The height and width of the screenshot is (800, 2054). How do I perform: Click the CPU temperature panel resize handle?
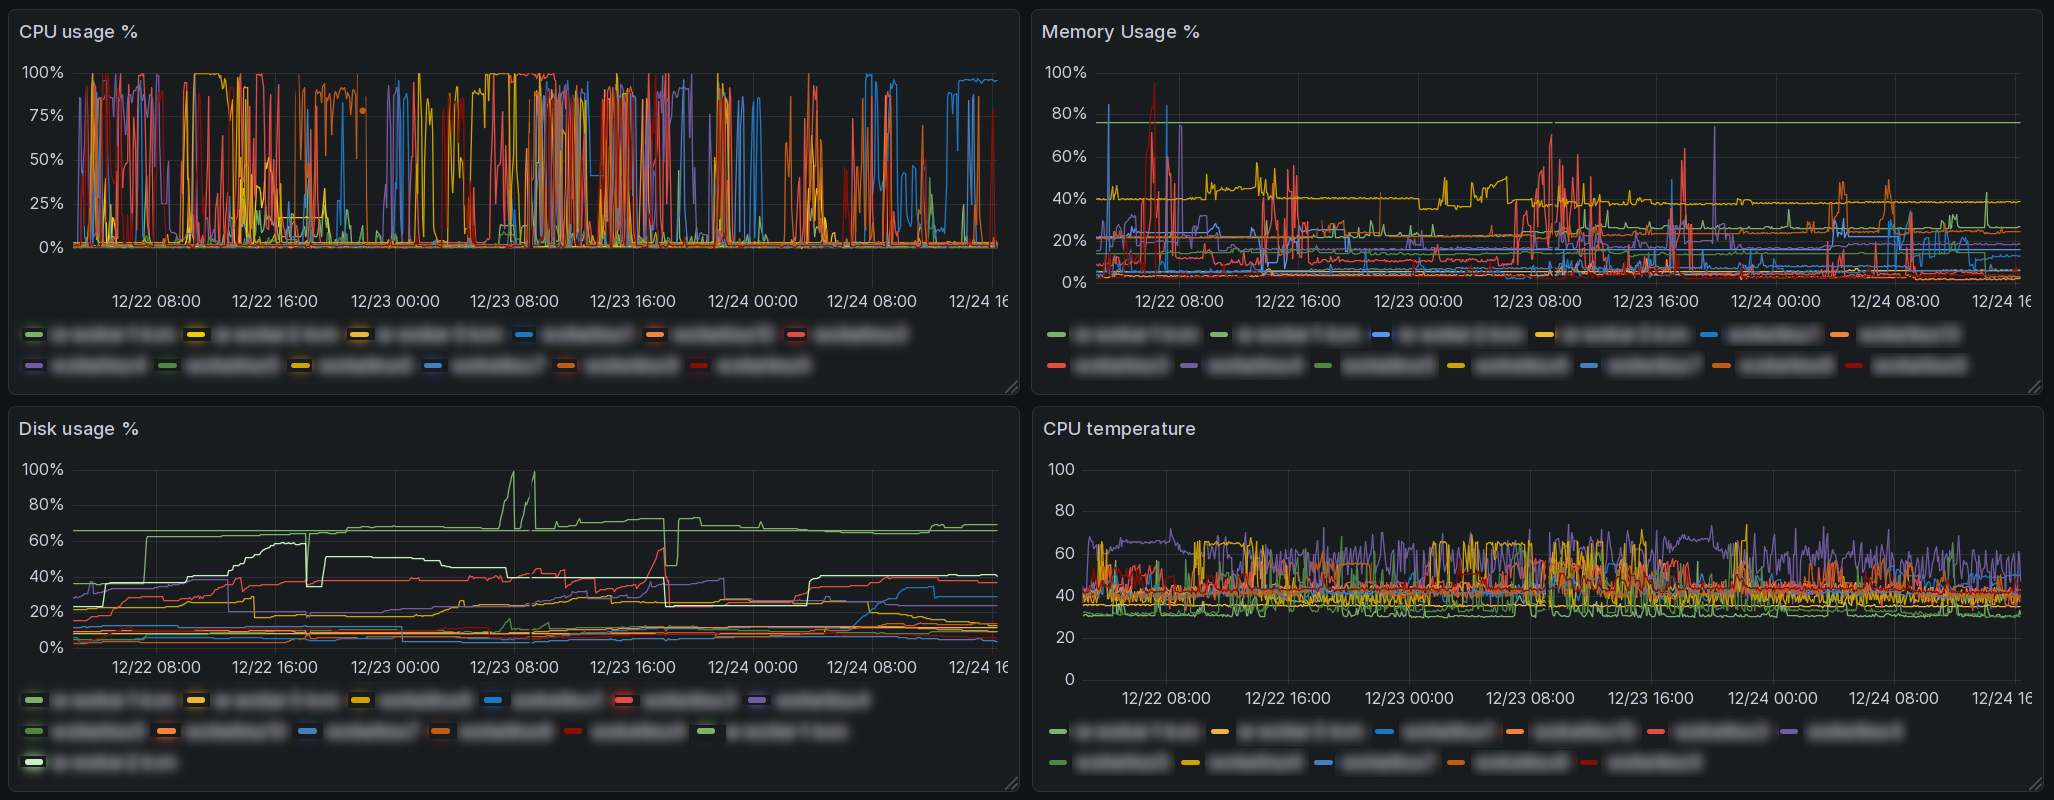pos(2034,784)
